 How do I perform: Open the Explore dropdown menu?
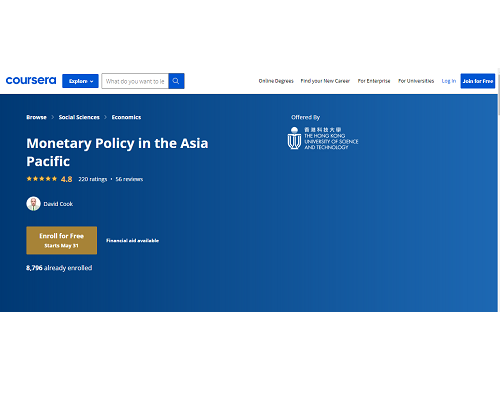point(80,81)
